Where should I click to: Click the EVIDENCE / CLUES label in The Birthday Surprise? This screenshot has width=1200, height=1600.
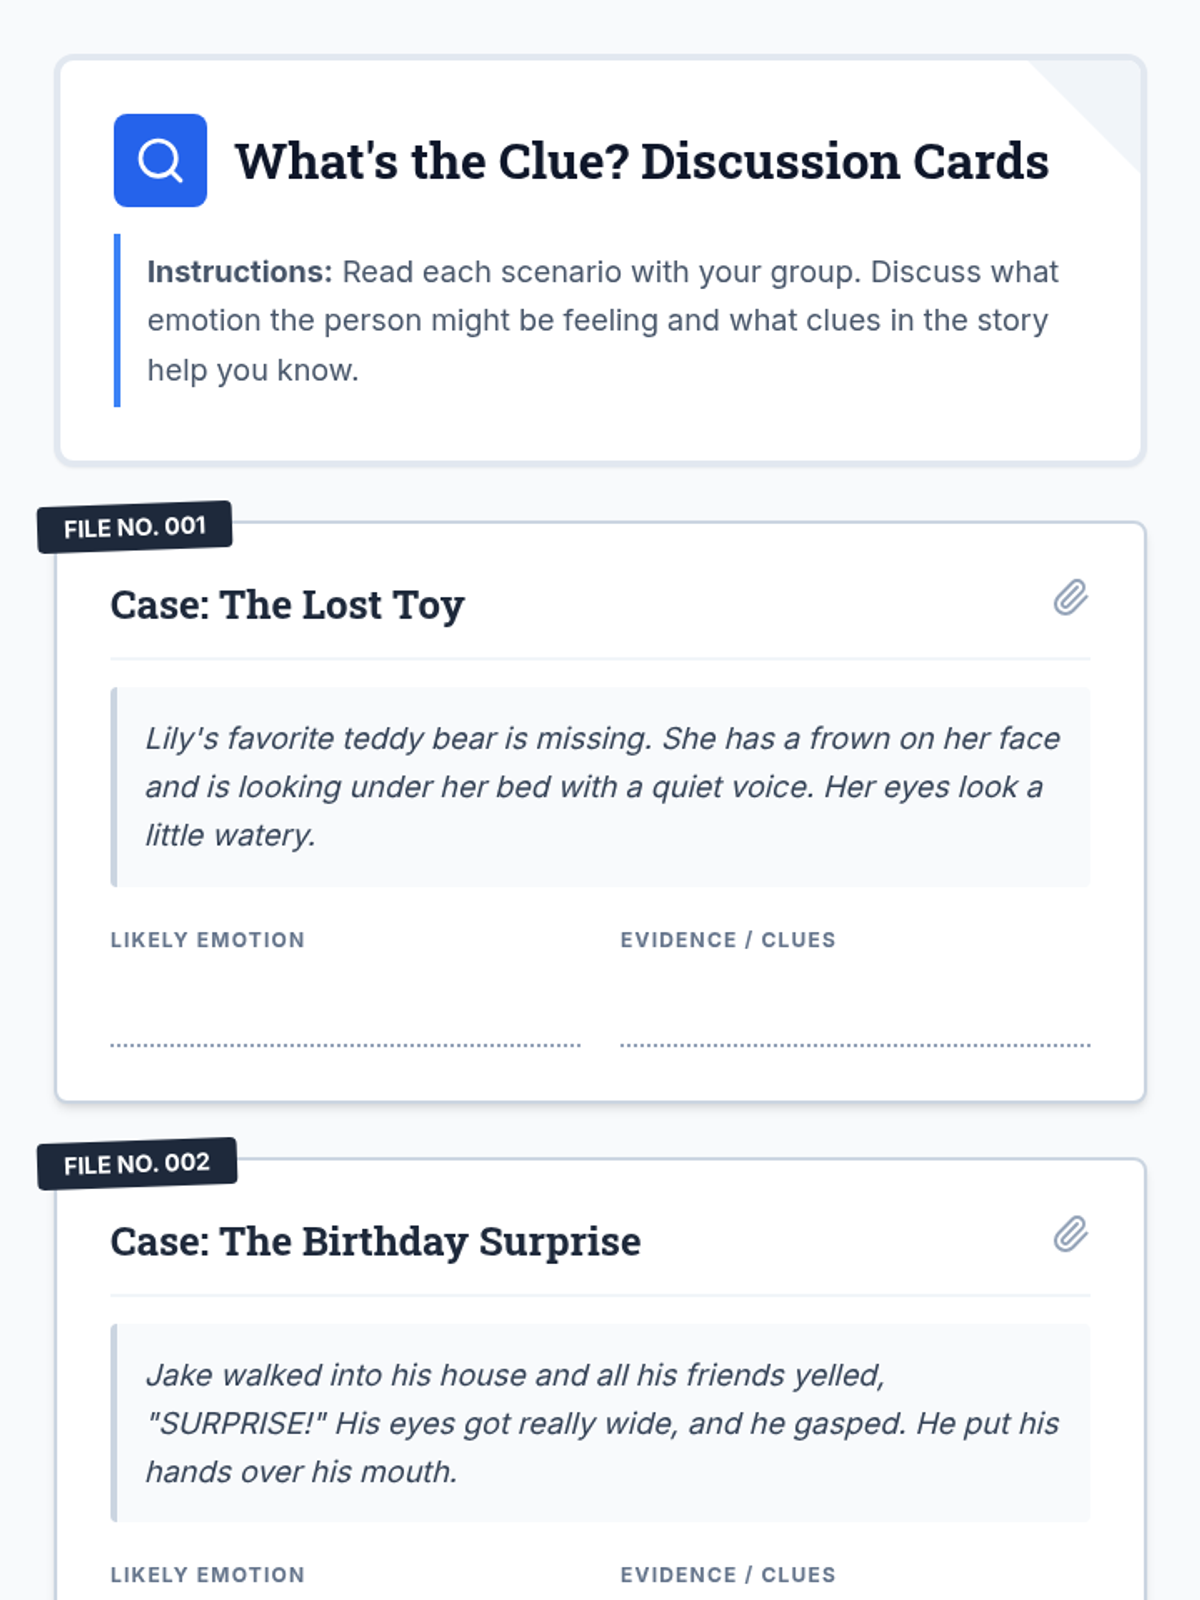728,1575
